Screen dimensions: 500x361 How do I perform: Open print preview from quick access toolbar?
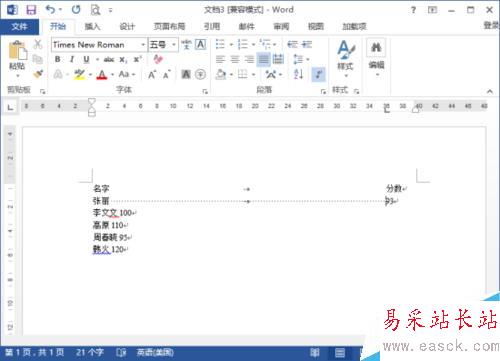tap(95, 10)
